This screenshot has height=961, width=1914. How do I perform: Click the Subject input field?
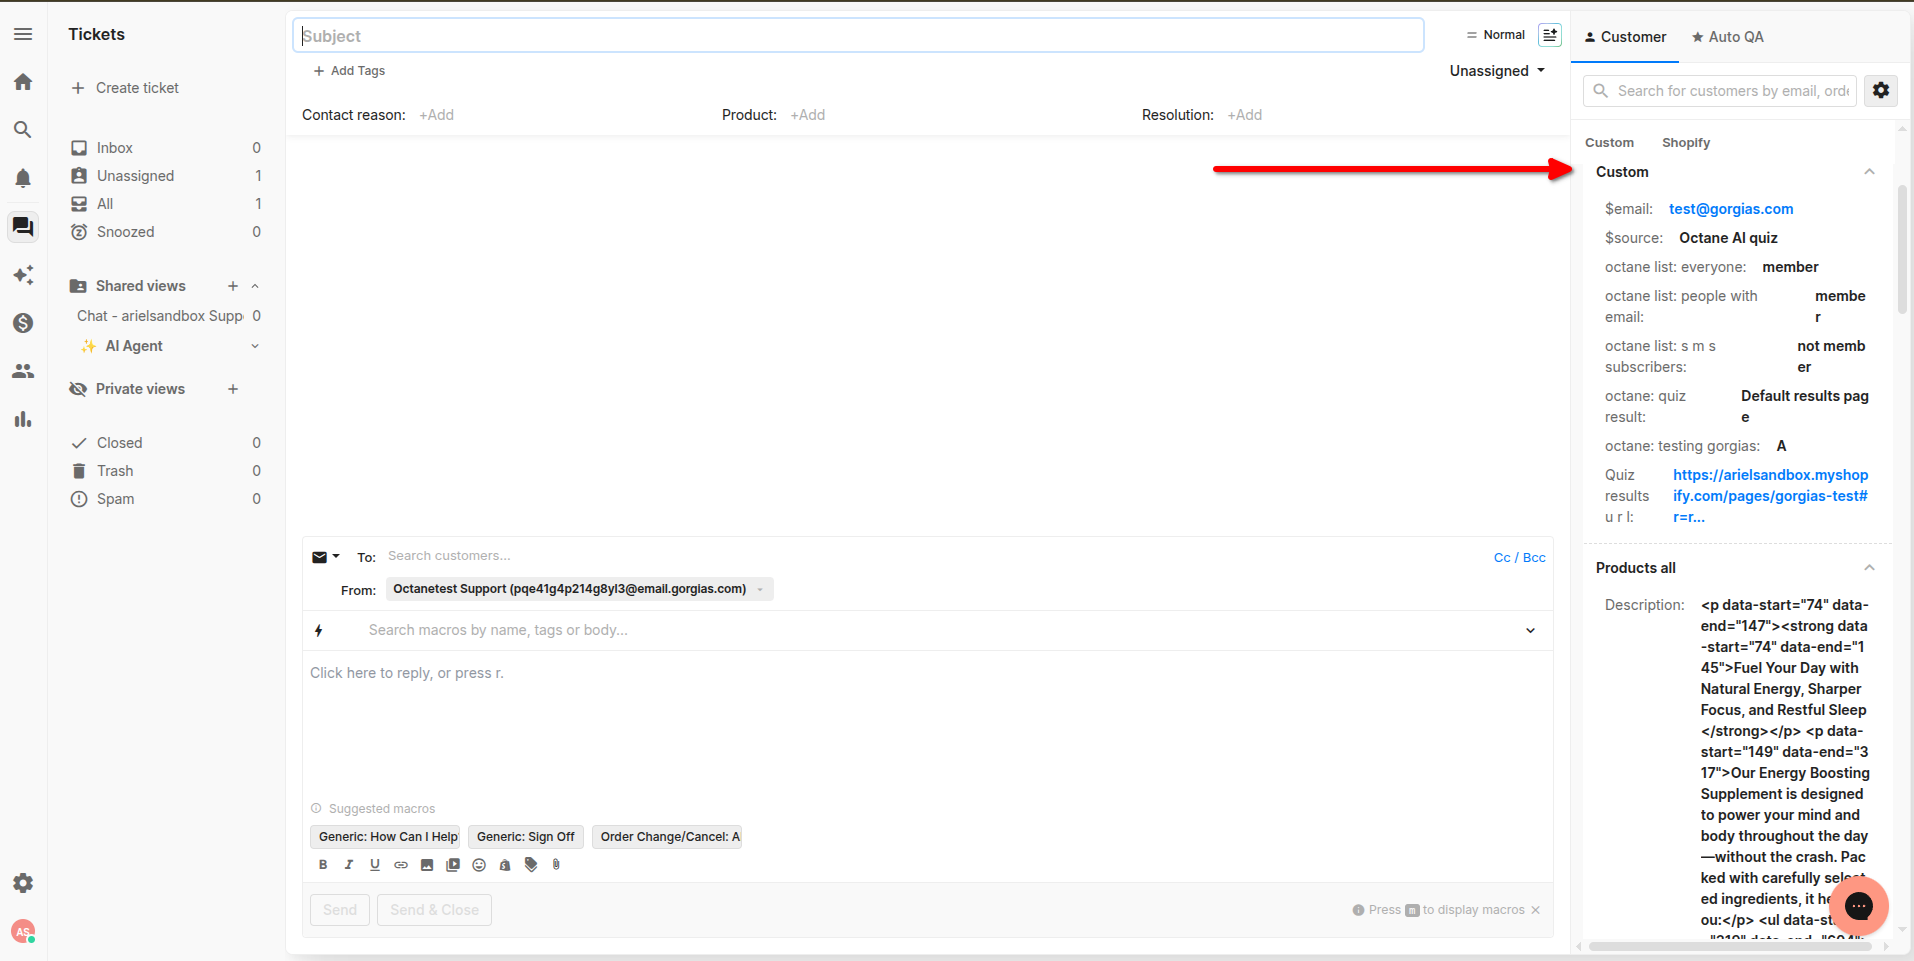click(x=858, y=36)
